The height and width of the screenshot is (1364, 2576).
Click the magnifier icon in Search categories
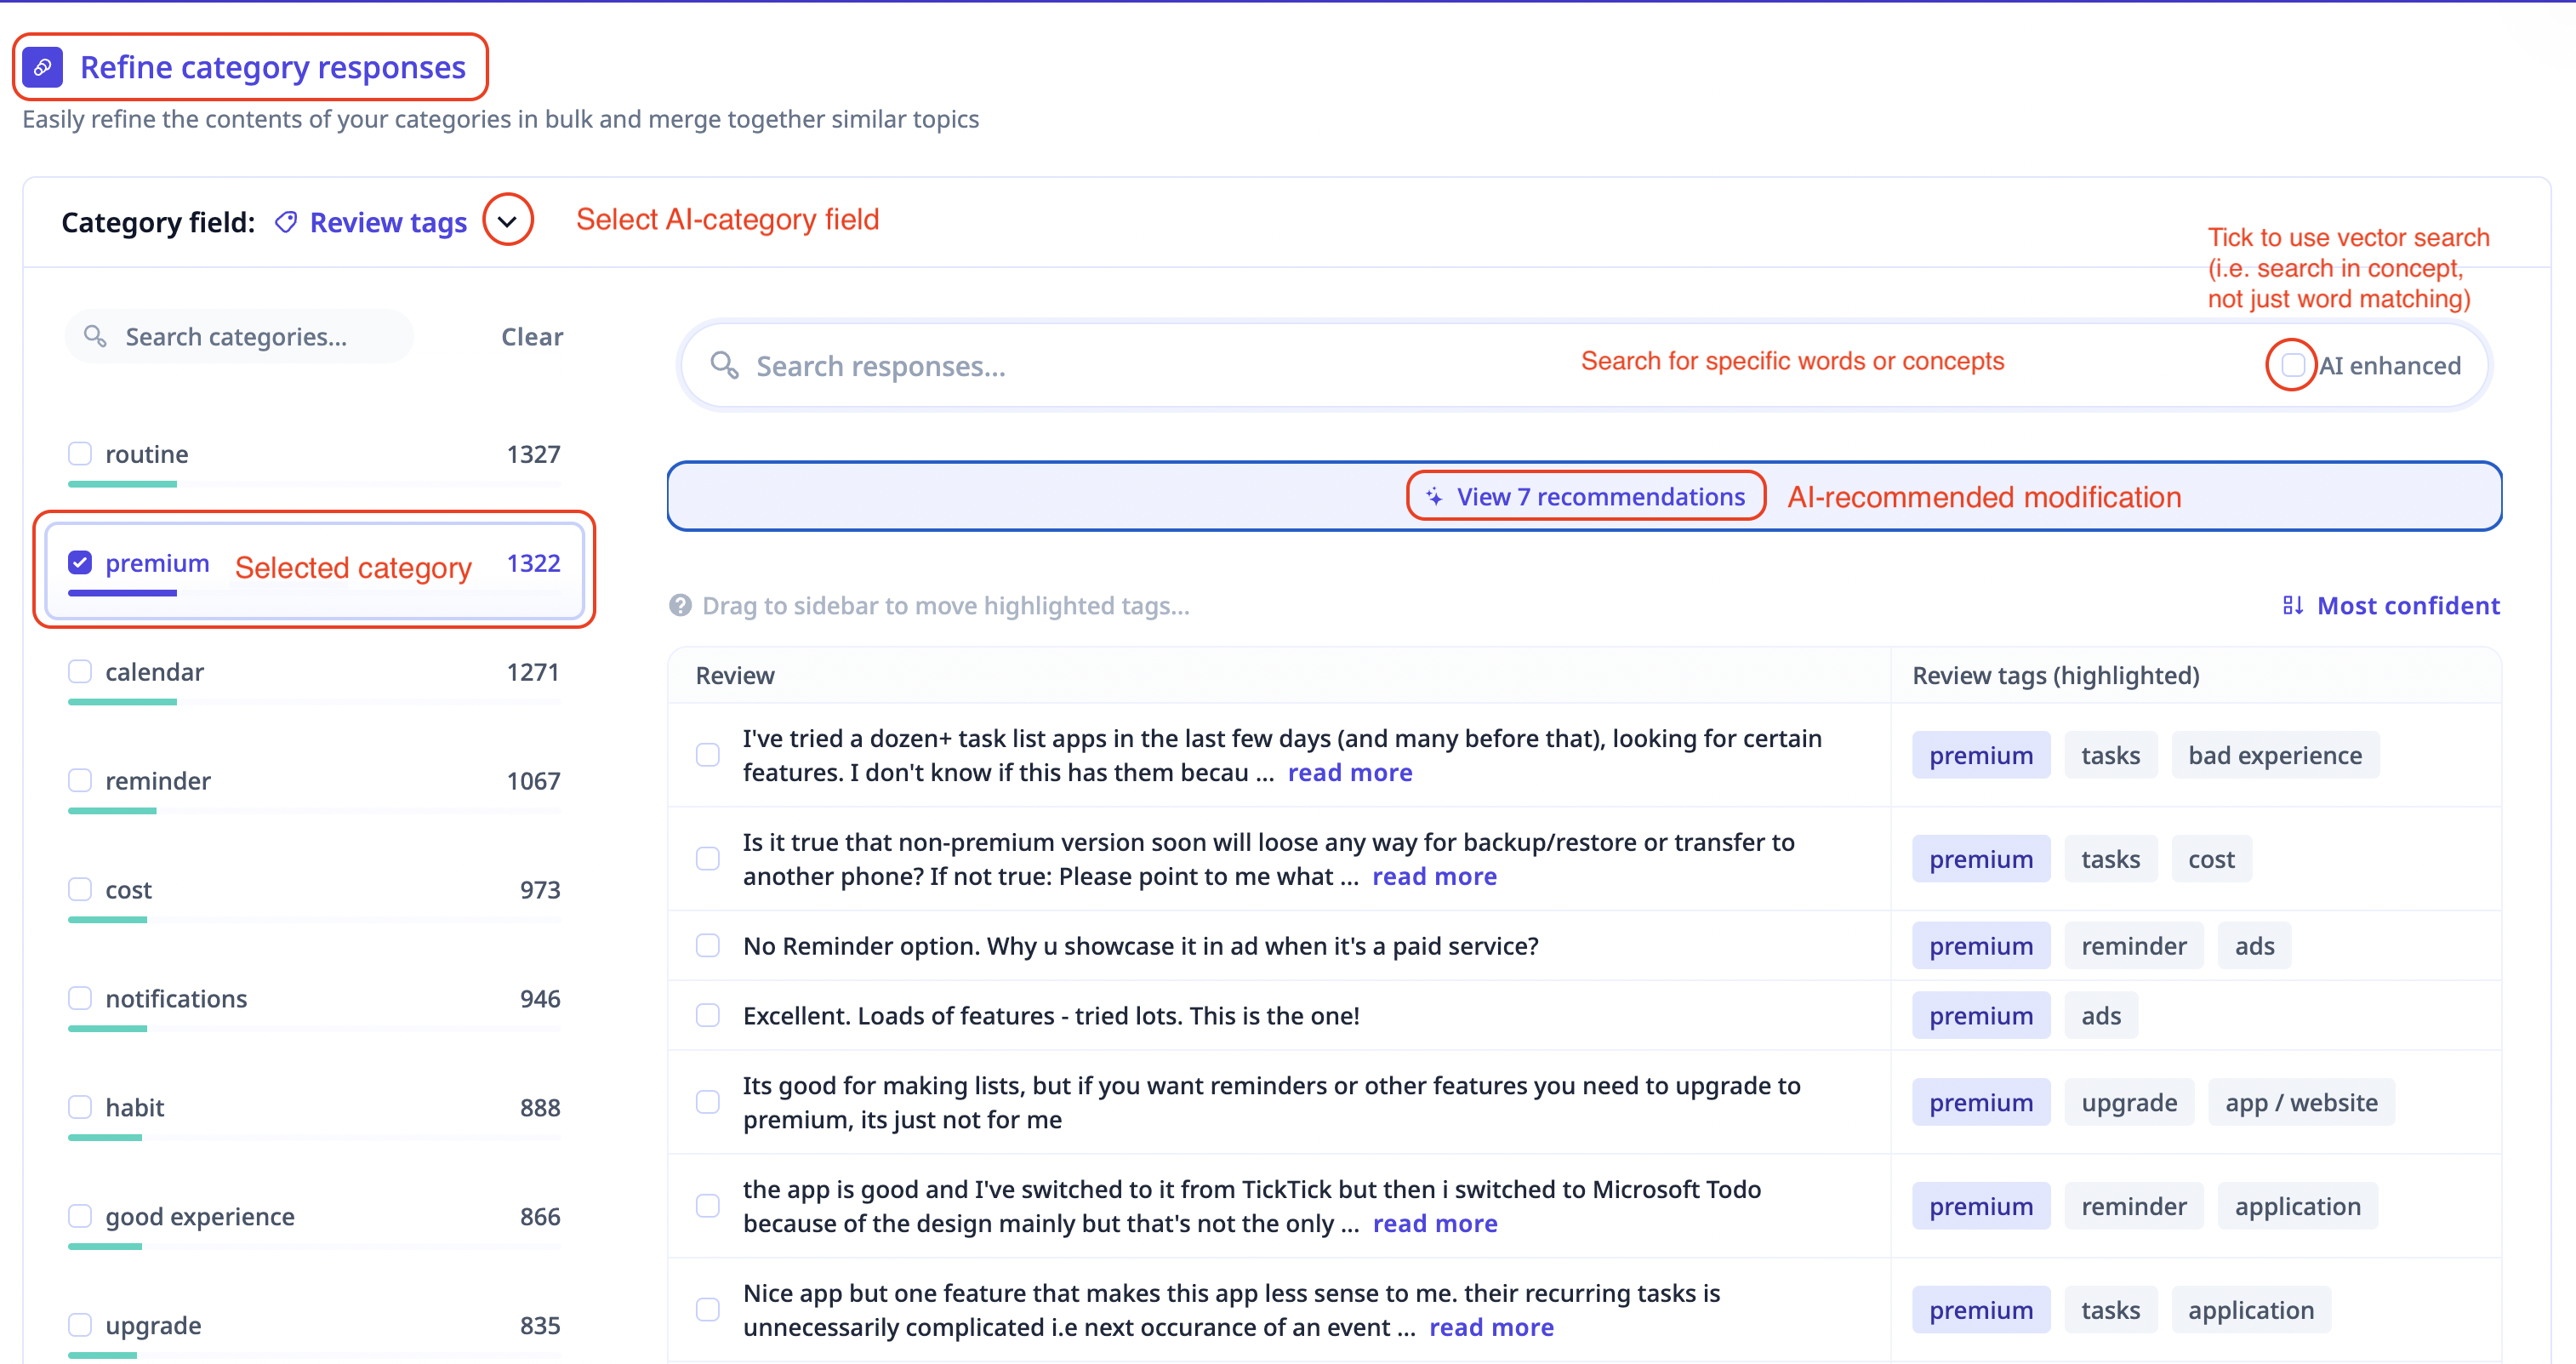[x=95, y=336]
